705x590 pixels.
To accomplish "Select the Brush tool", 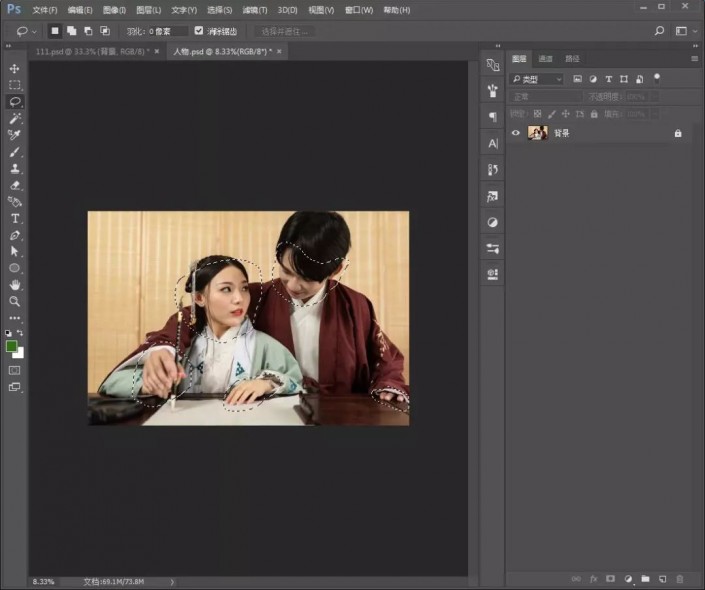I will [14, 152].
